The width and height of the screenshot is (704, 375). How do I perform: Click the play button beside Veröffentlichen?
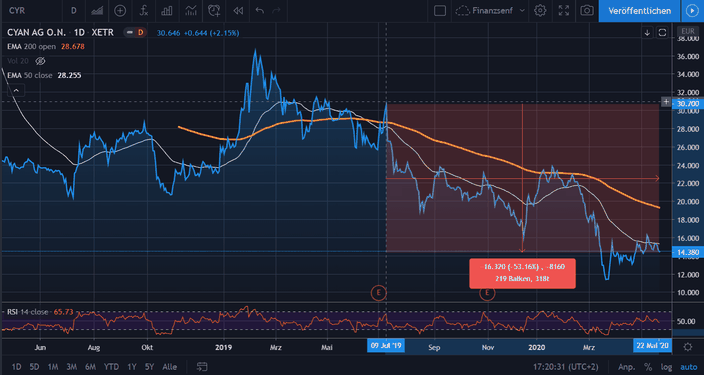click(692, 11)
